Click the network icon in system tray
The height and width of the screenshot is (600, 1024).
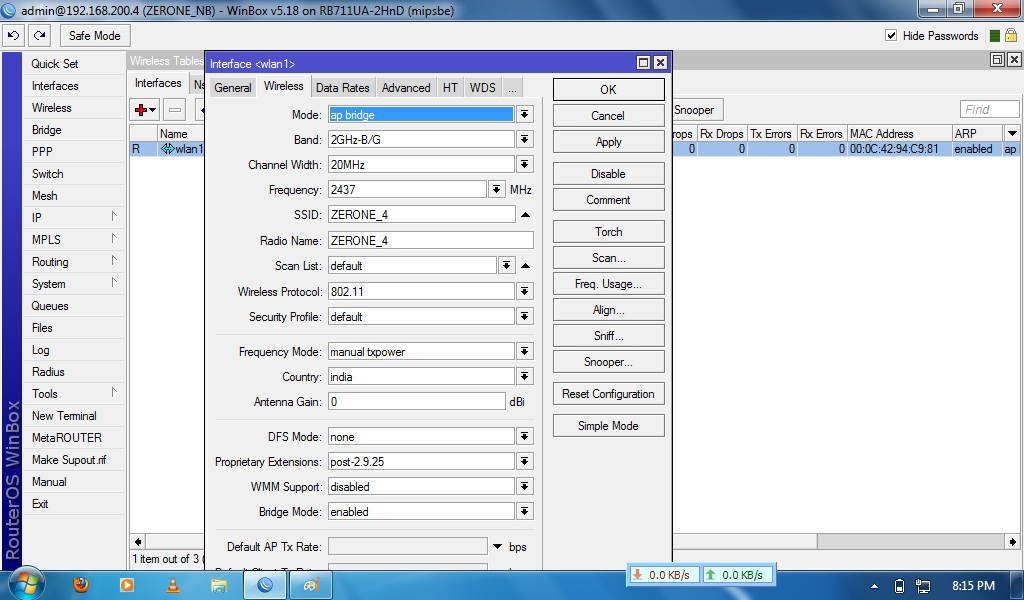point(923,586)
